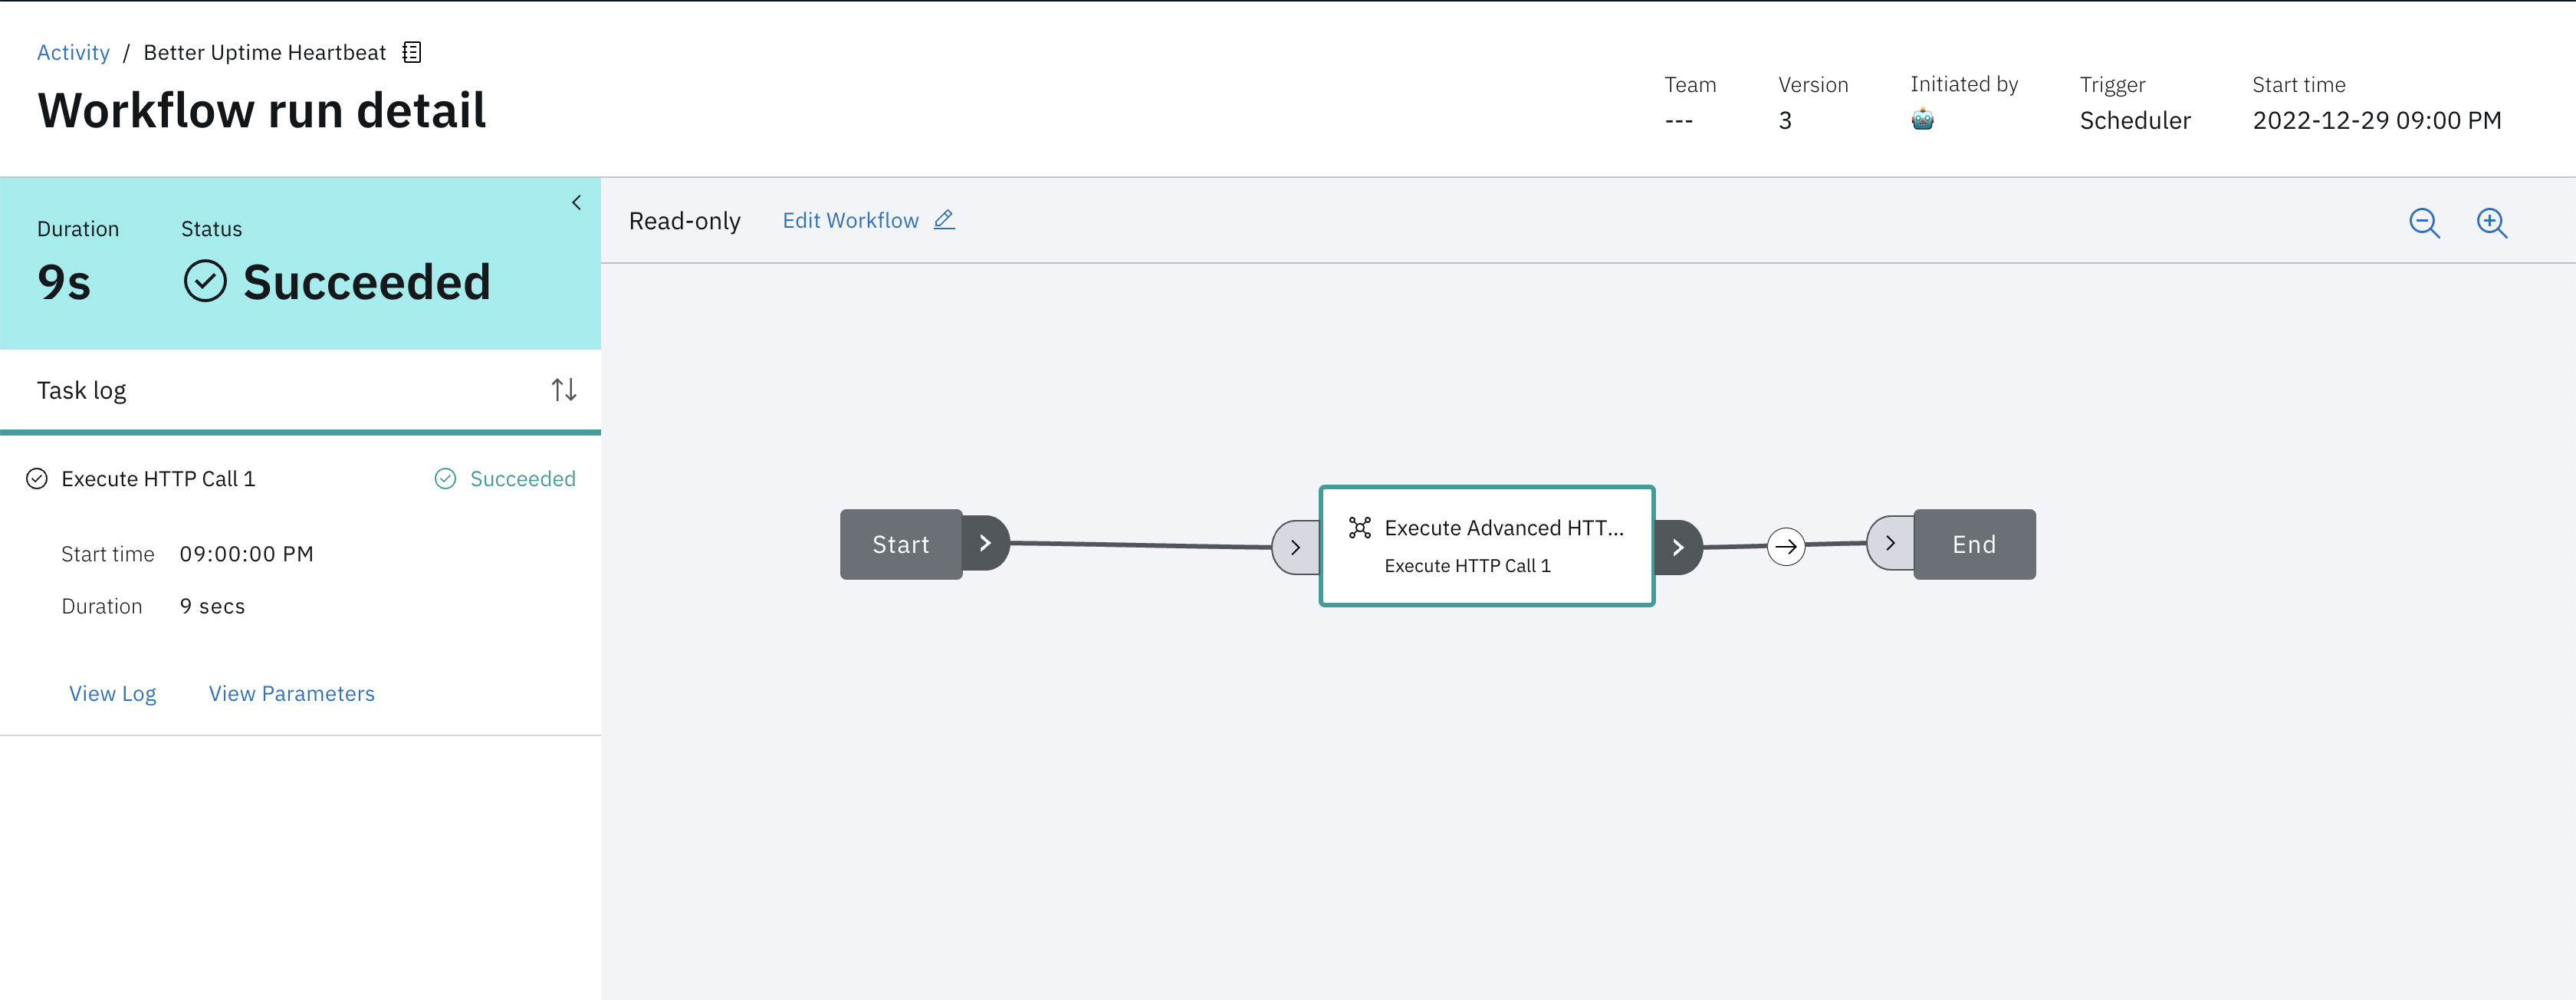The width and height of the screenshot is (2576, 1000).
Task: Click the start time 2022-12-29 09:00 PM
Action: (2377, 120)
